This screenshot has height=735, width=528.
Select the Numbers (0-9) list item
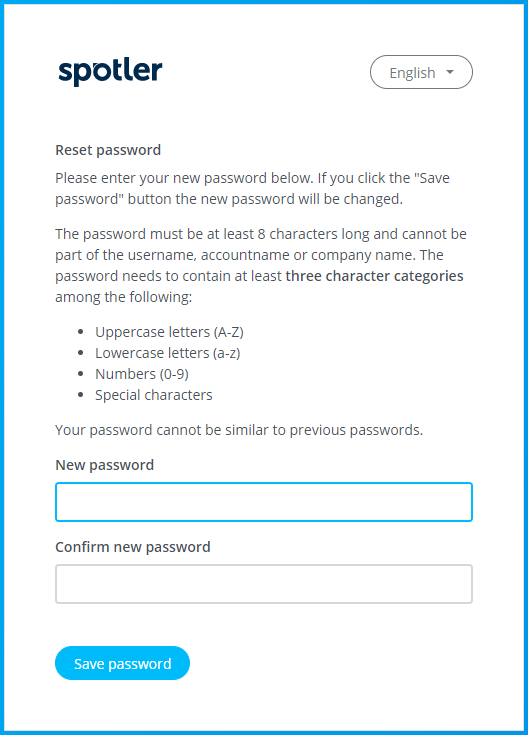tap(142, 374)
